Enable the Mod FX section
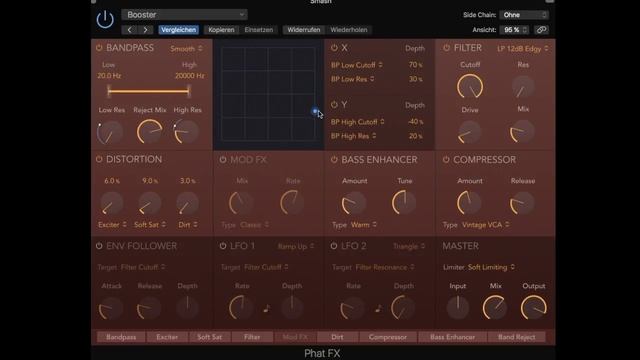Screen dimensions: 640x360 pos(223,160)
